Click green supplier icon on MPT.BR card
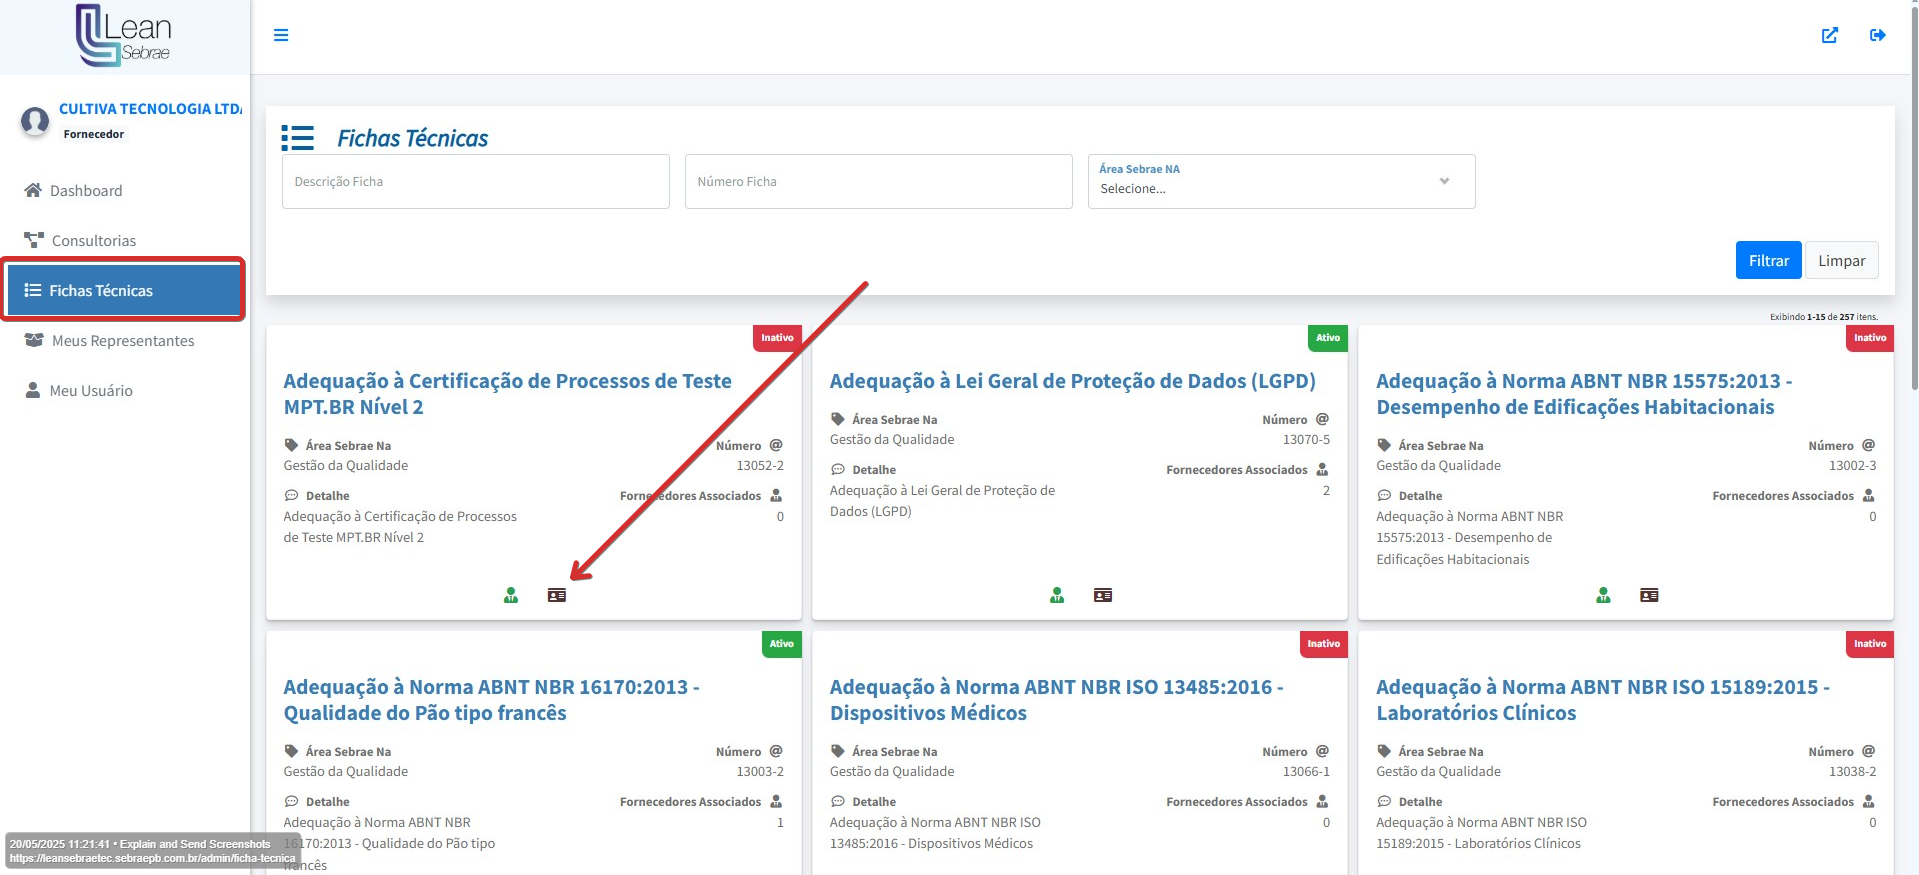 pos(511,595)
